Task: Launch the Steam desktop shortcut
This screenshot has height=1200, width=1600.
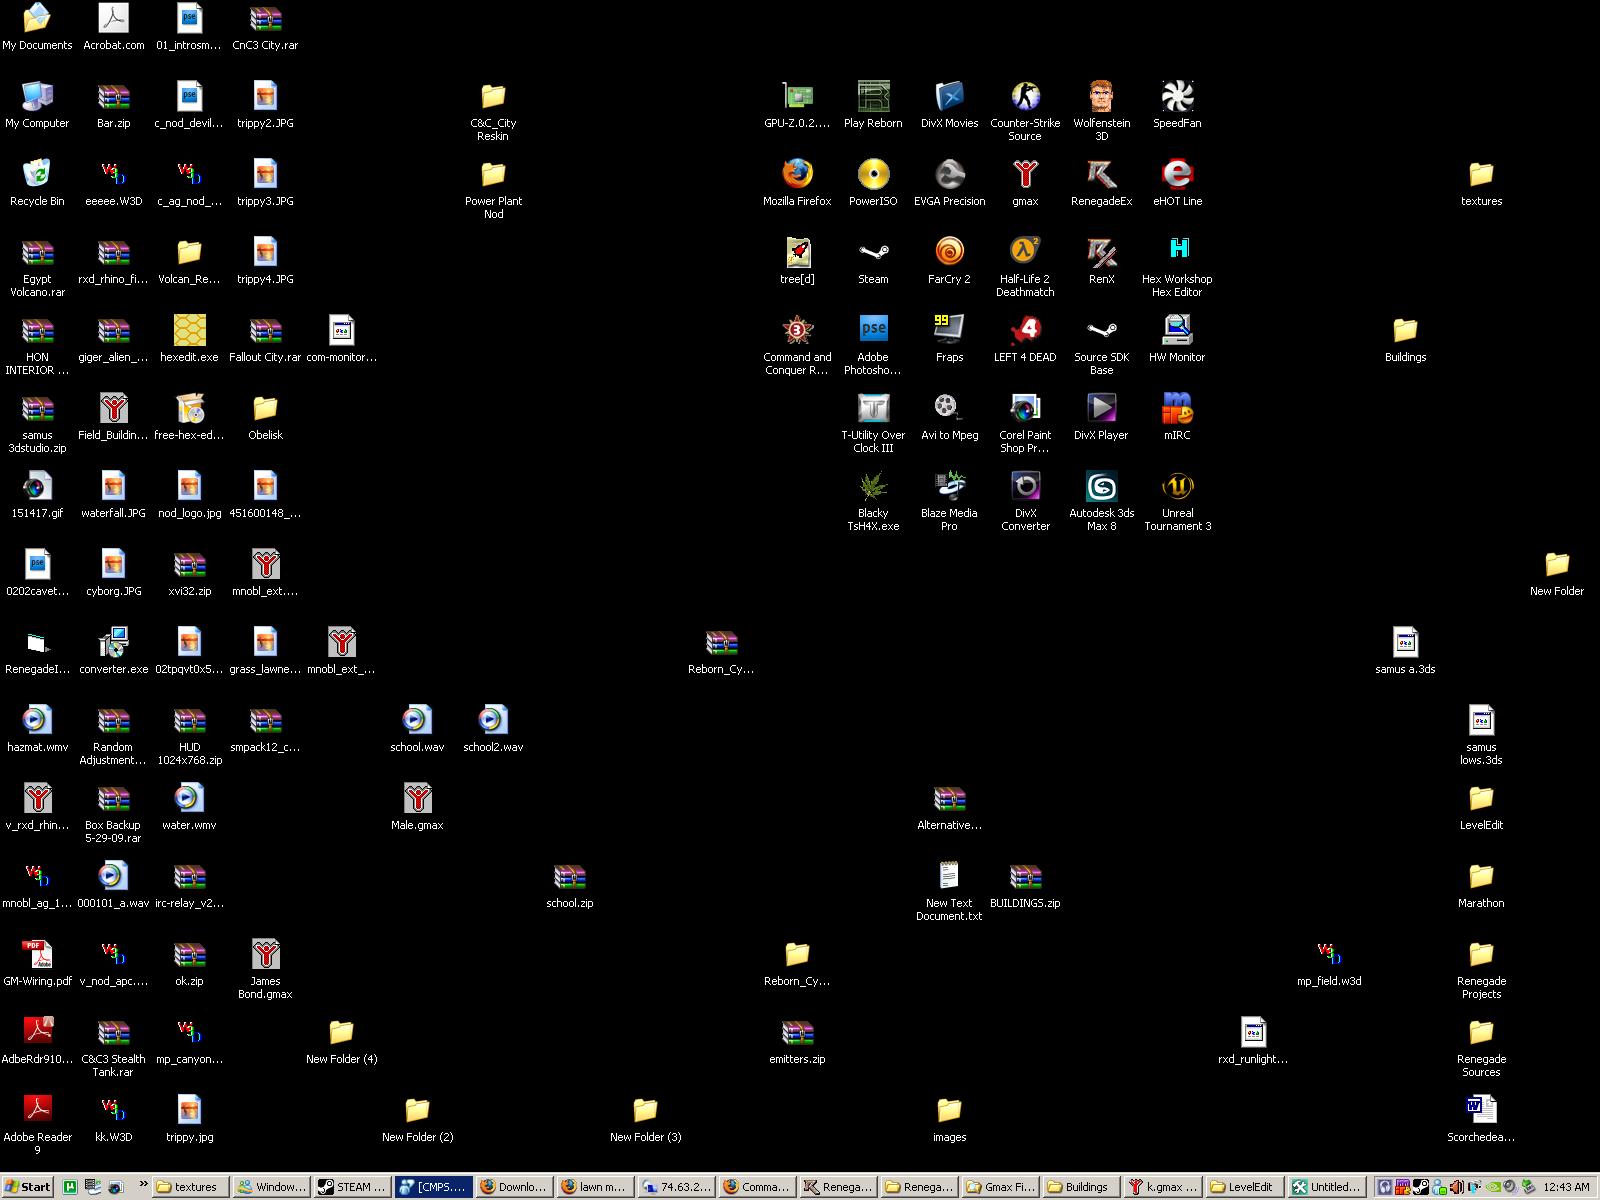Action: (873, 253)
